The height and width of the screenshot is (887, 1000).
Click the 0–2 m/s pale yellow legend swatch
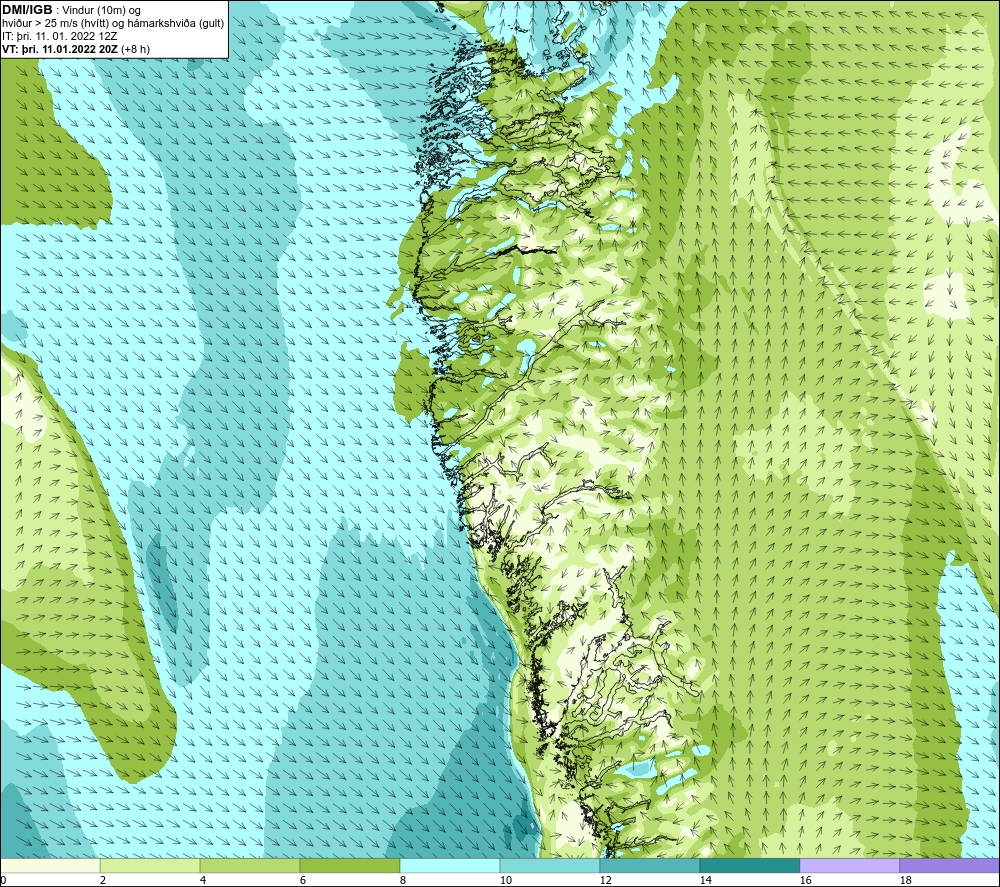click(x=50, y=865)
